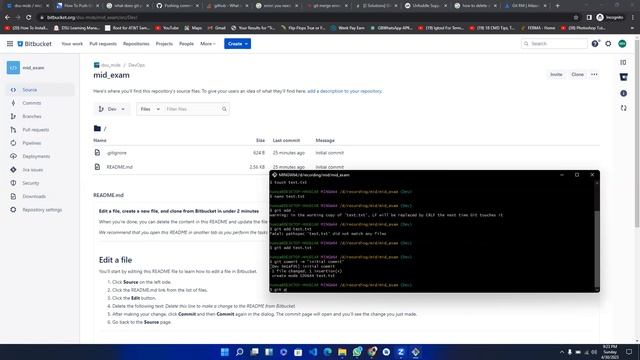This screenshot has height=360, width=640.
Task: Click the mid_exam repository avatar icon
Action: tap(13, 68)
